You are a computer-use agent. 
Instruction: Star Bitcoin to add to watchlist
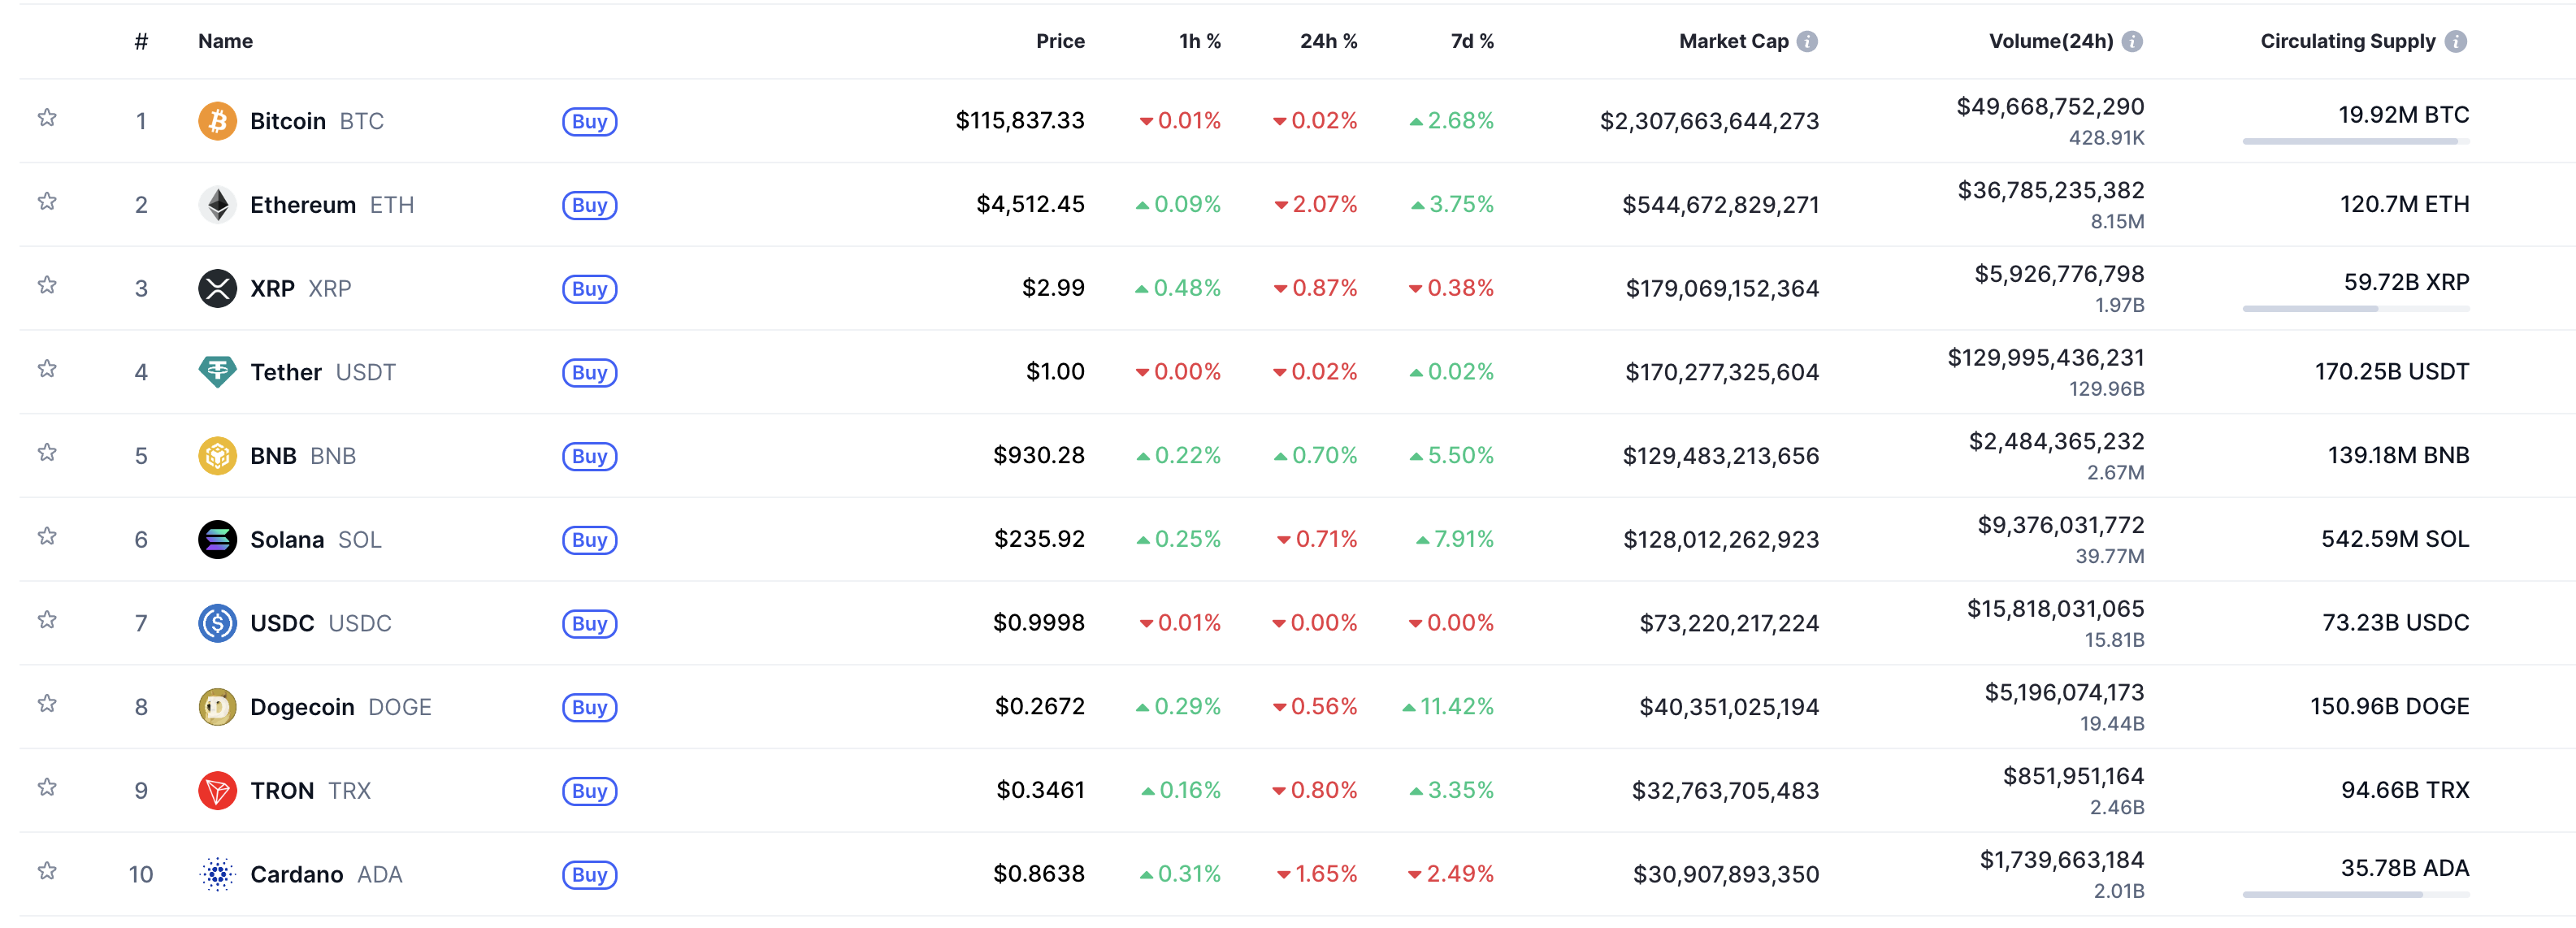point(47,118)
